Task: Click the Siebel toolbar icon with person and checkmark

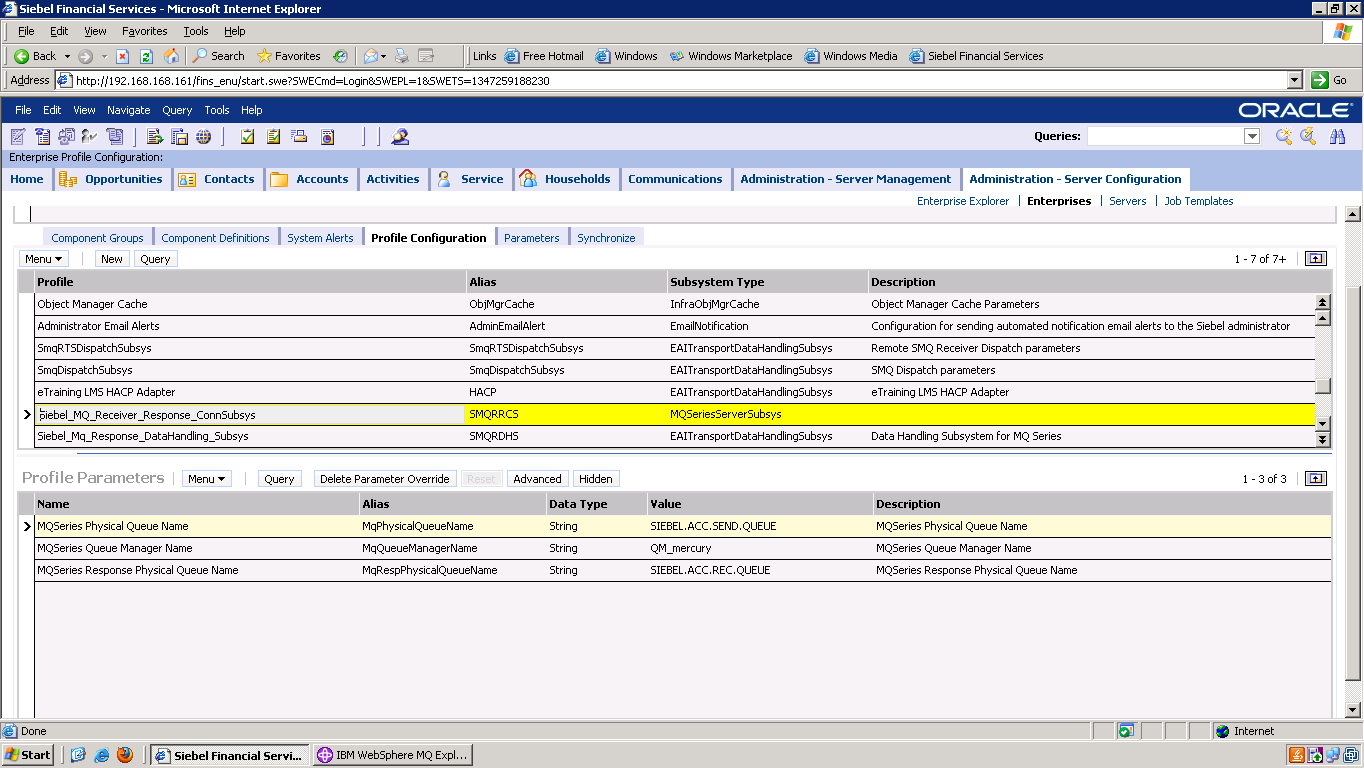Action: pyautogui.click(x=90, y=137)
